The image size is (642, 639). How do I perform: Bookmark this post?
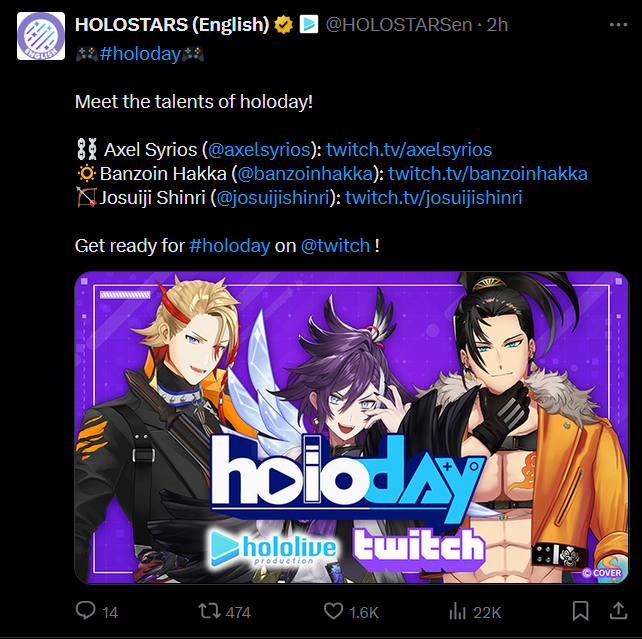(581, 611)
